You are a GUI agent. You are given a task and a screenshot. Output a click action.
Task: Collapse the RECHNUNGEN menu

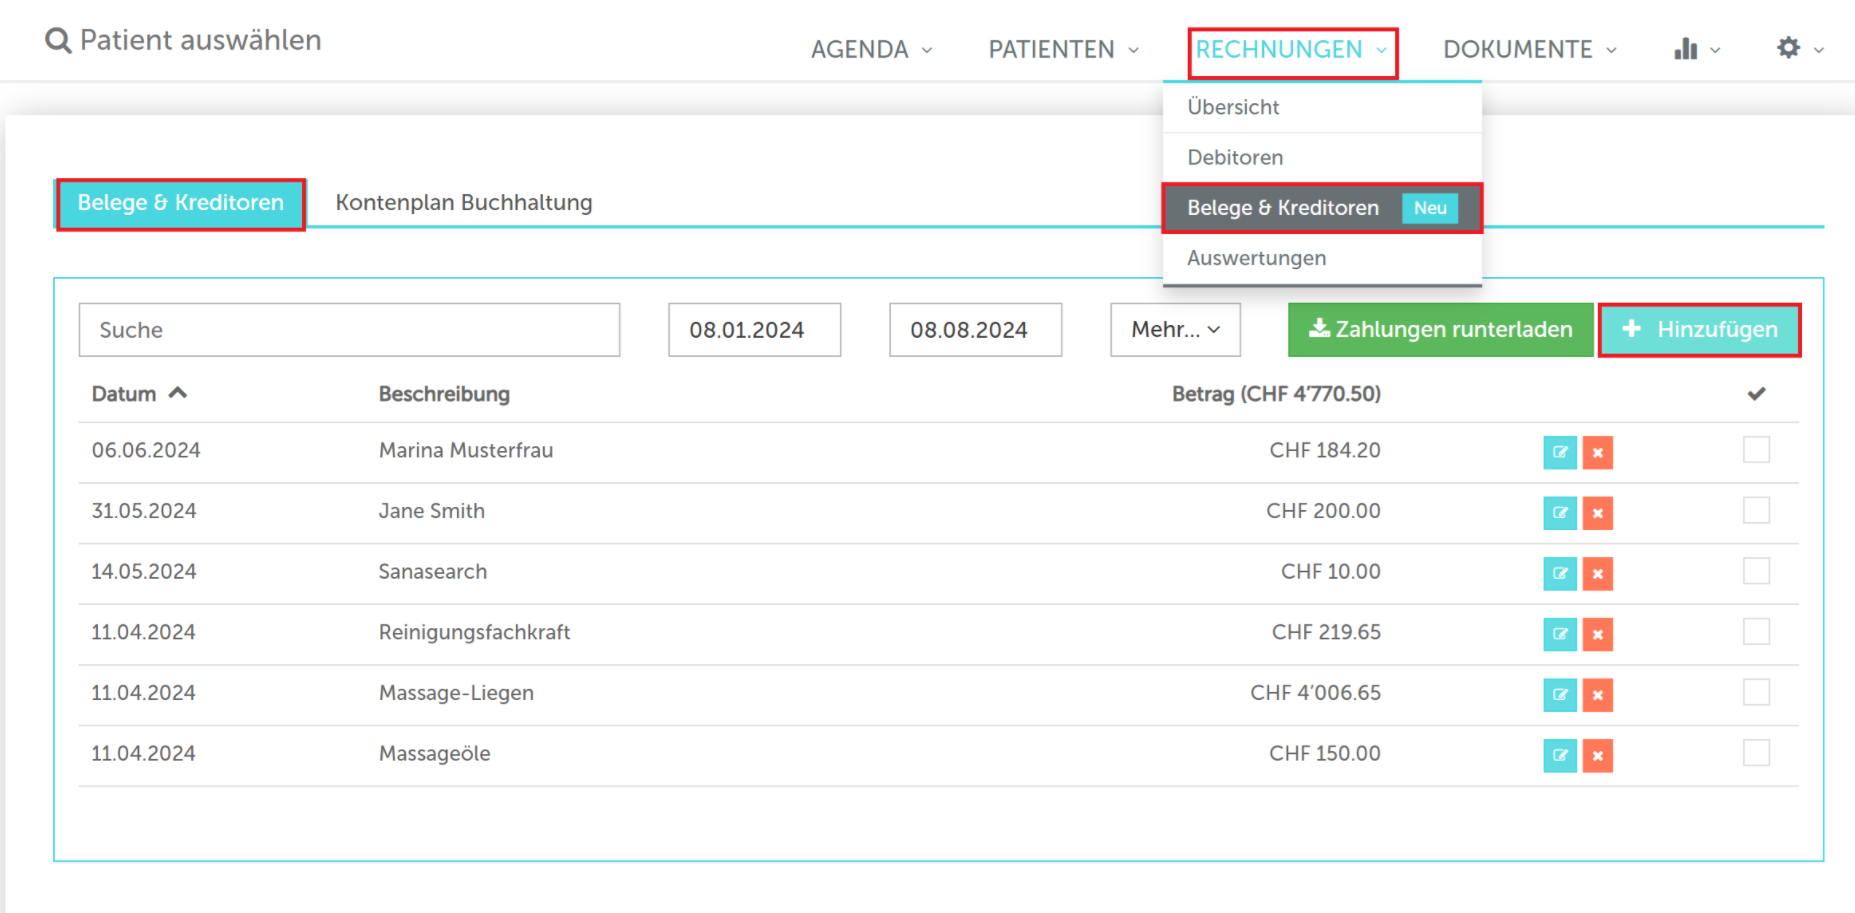point(1292,50)
